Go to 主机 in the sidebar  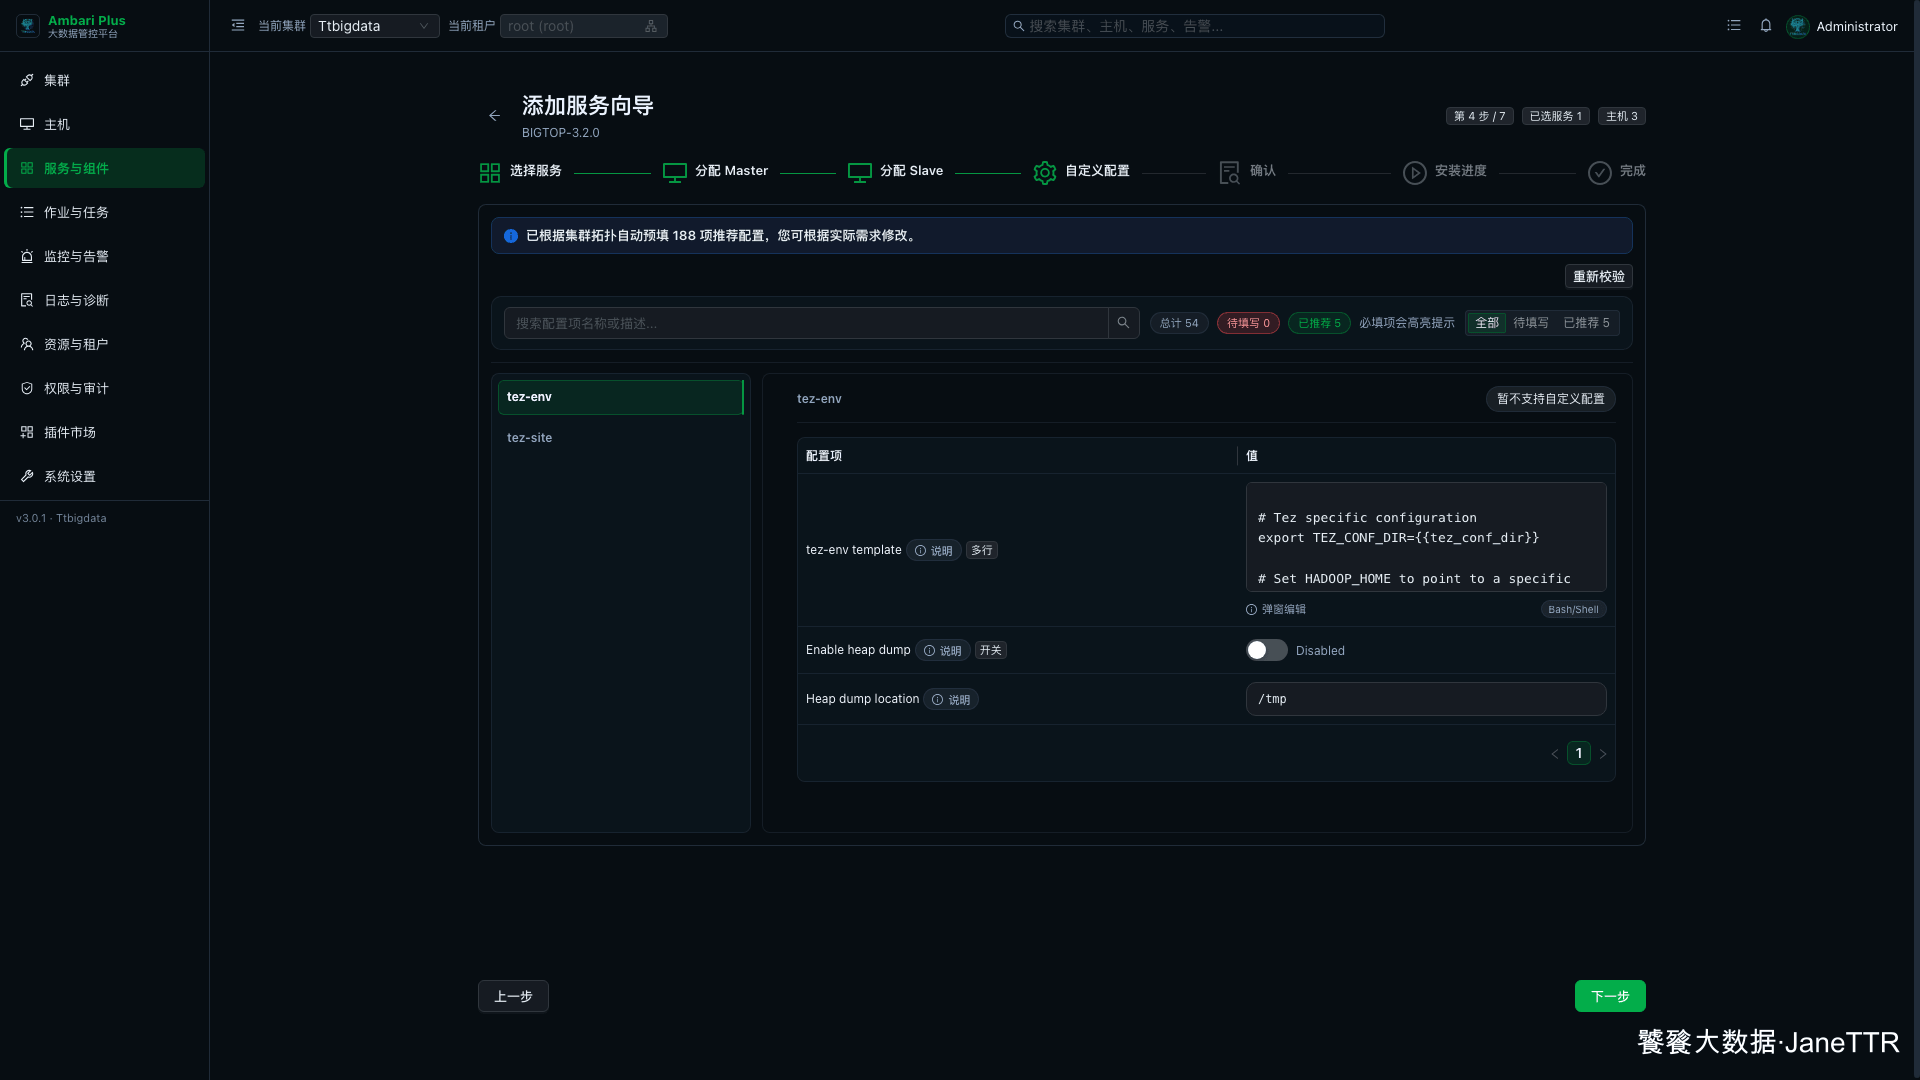pos(105,124)
